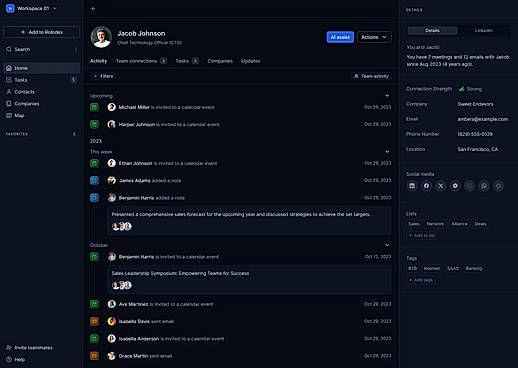The image size is (518, 368).
Task: Click the B2B tag
Action: click(413, 268)
